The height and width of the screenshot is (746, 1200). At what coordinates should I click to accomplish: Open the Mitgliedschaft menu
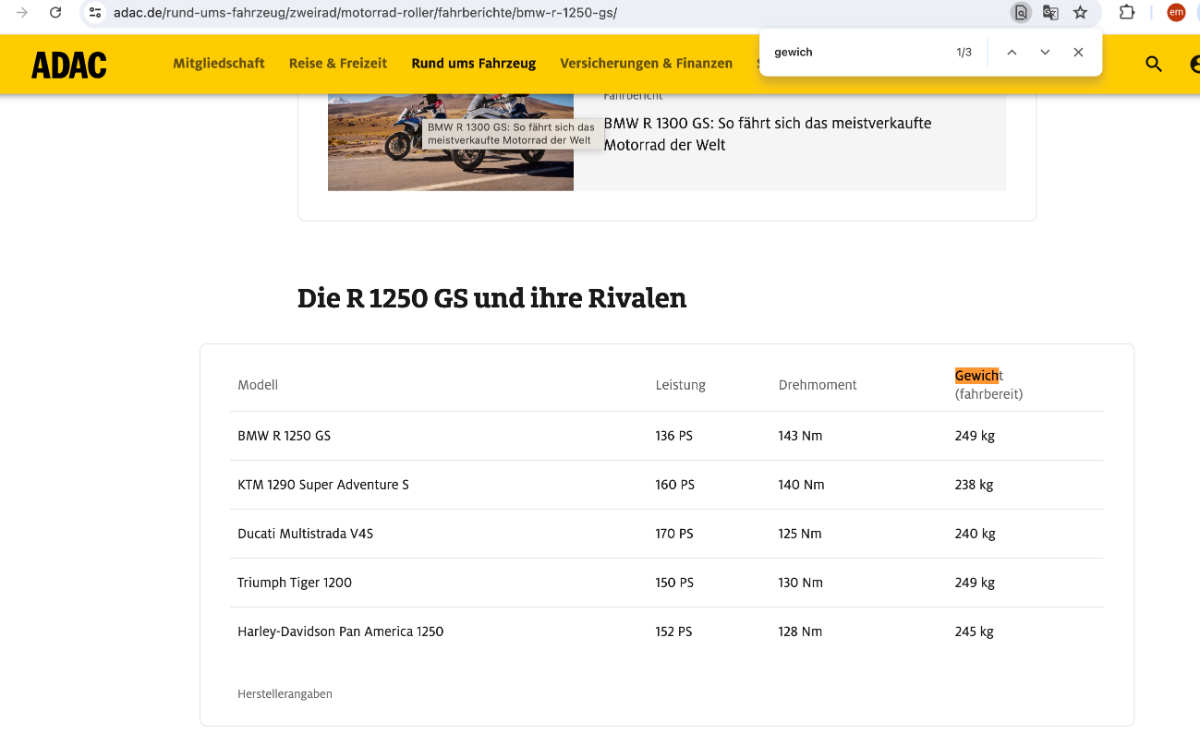point(218,63)
